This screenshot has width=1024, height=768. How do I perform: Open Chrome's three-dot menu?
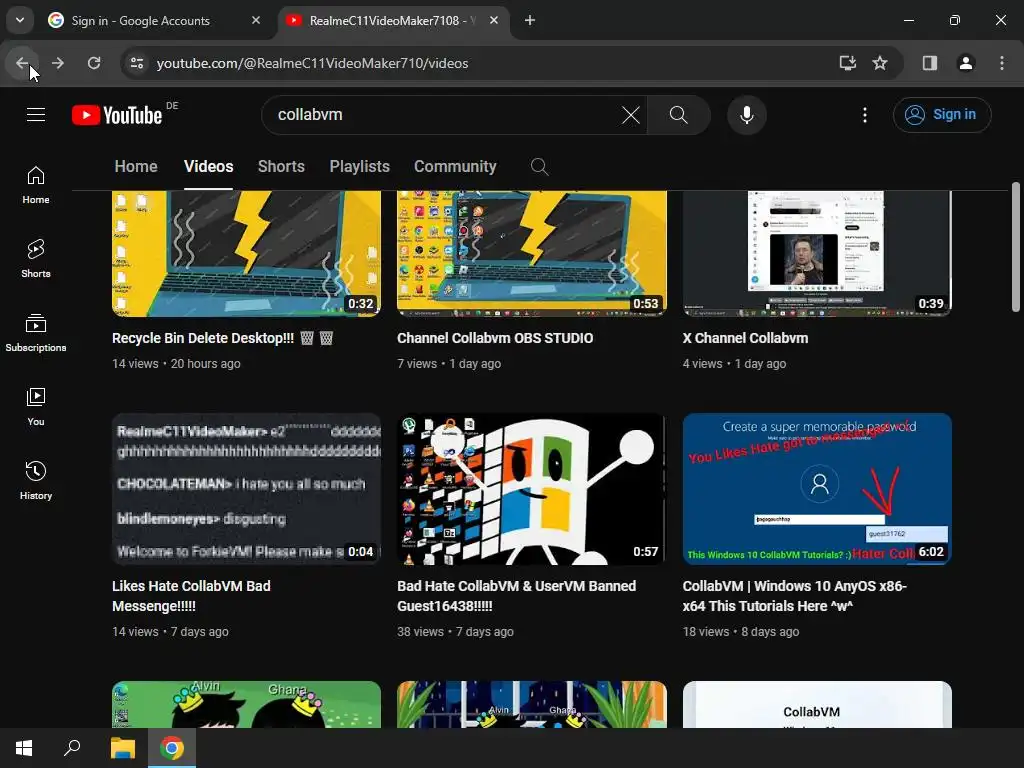(1002, 63)
